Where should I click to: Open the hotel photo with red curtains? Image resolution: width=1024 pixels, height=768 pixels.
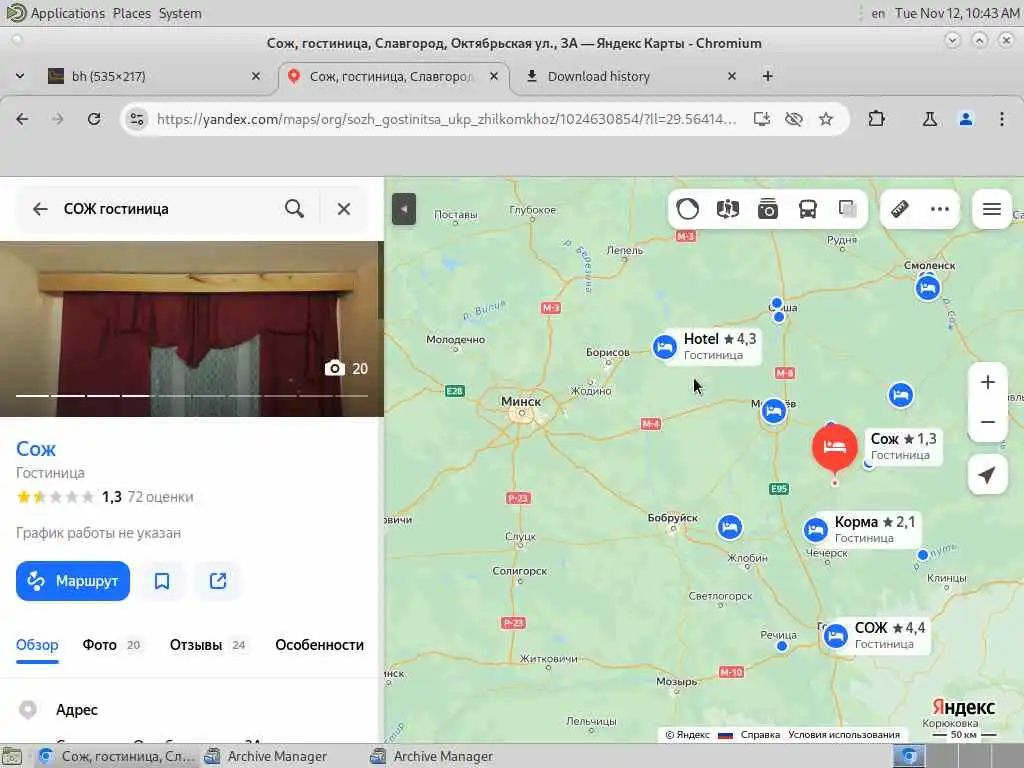192,328
